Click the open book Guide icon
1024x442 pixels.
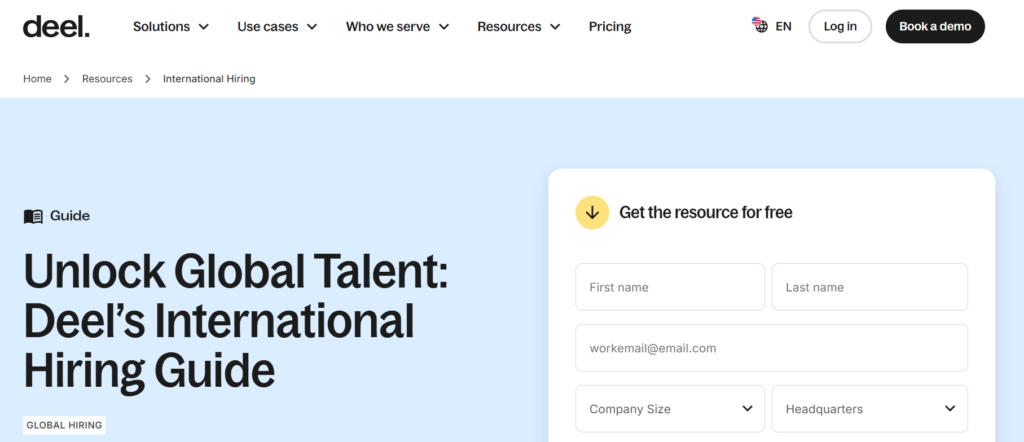click(x=33, y=216)
